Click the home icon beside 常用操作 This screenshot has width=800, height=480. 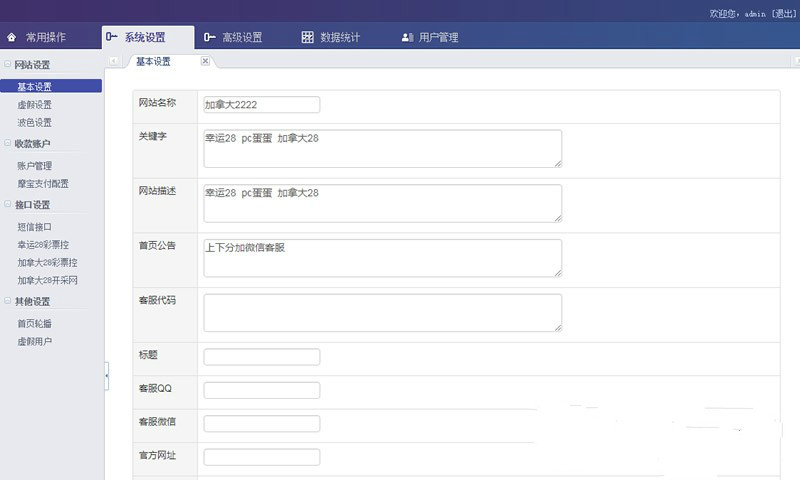pos(11,37)
